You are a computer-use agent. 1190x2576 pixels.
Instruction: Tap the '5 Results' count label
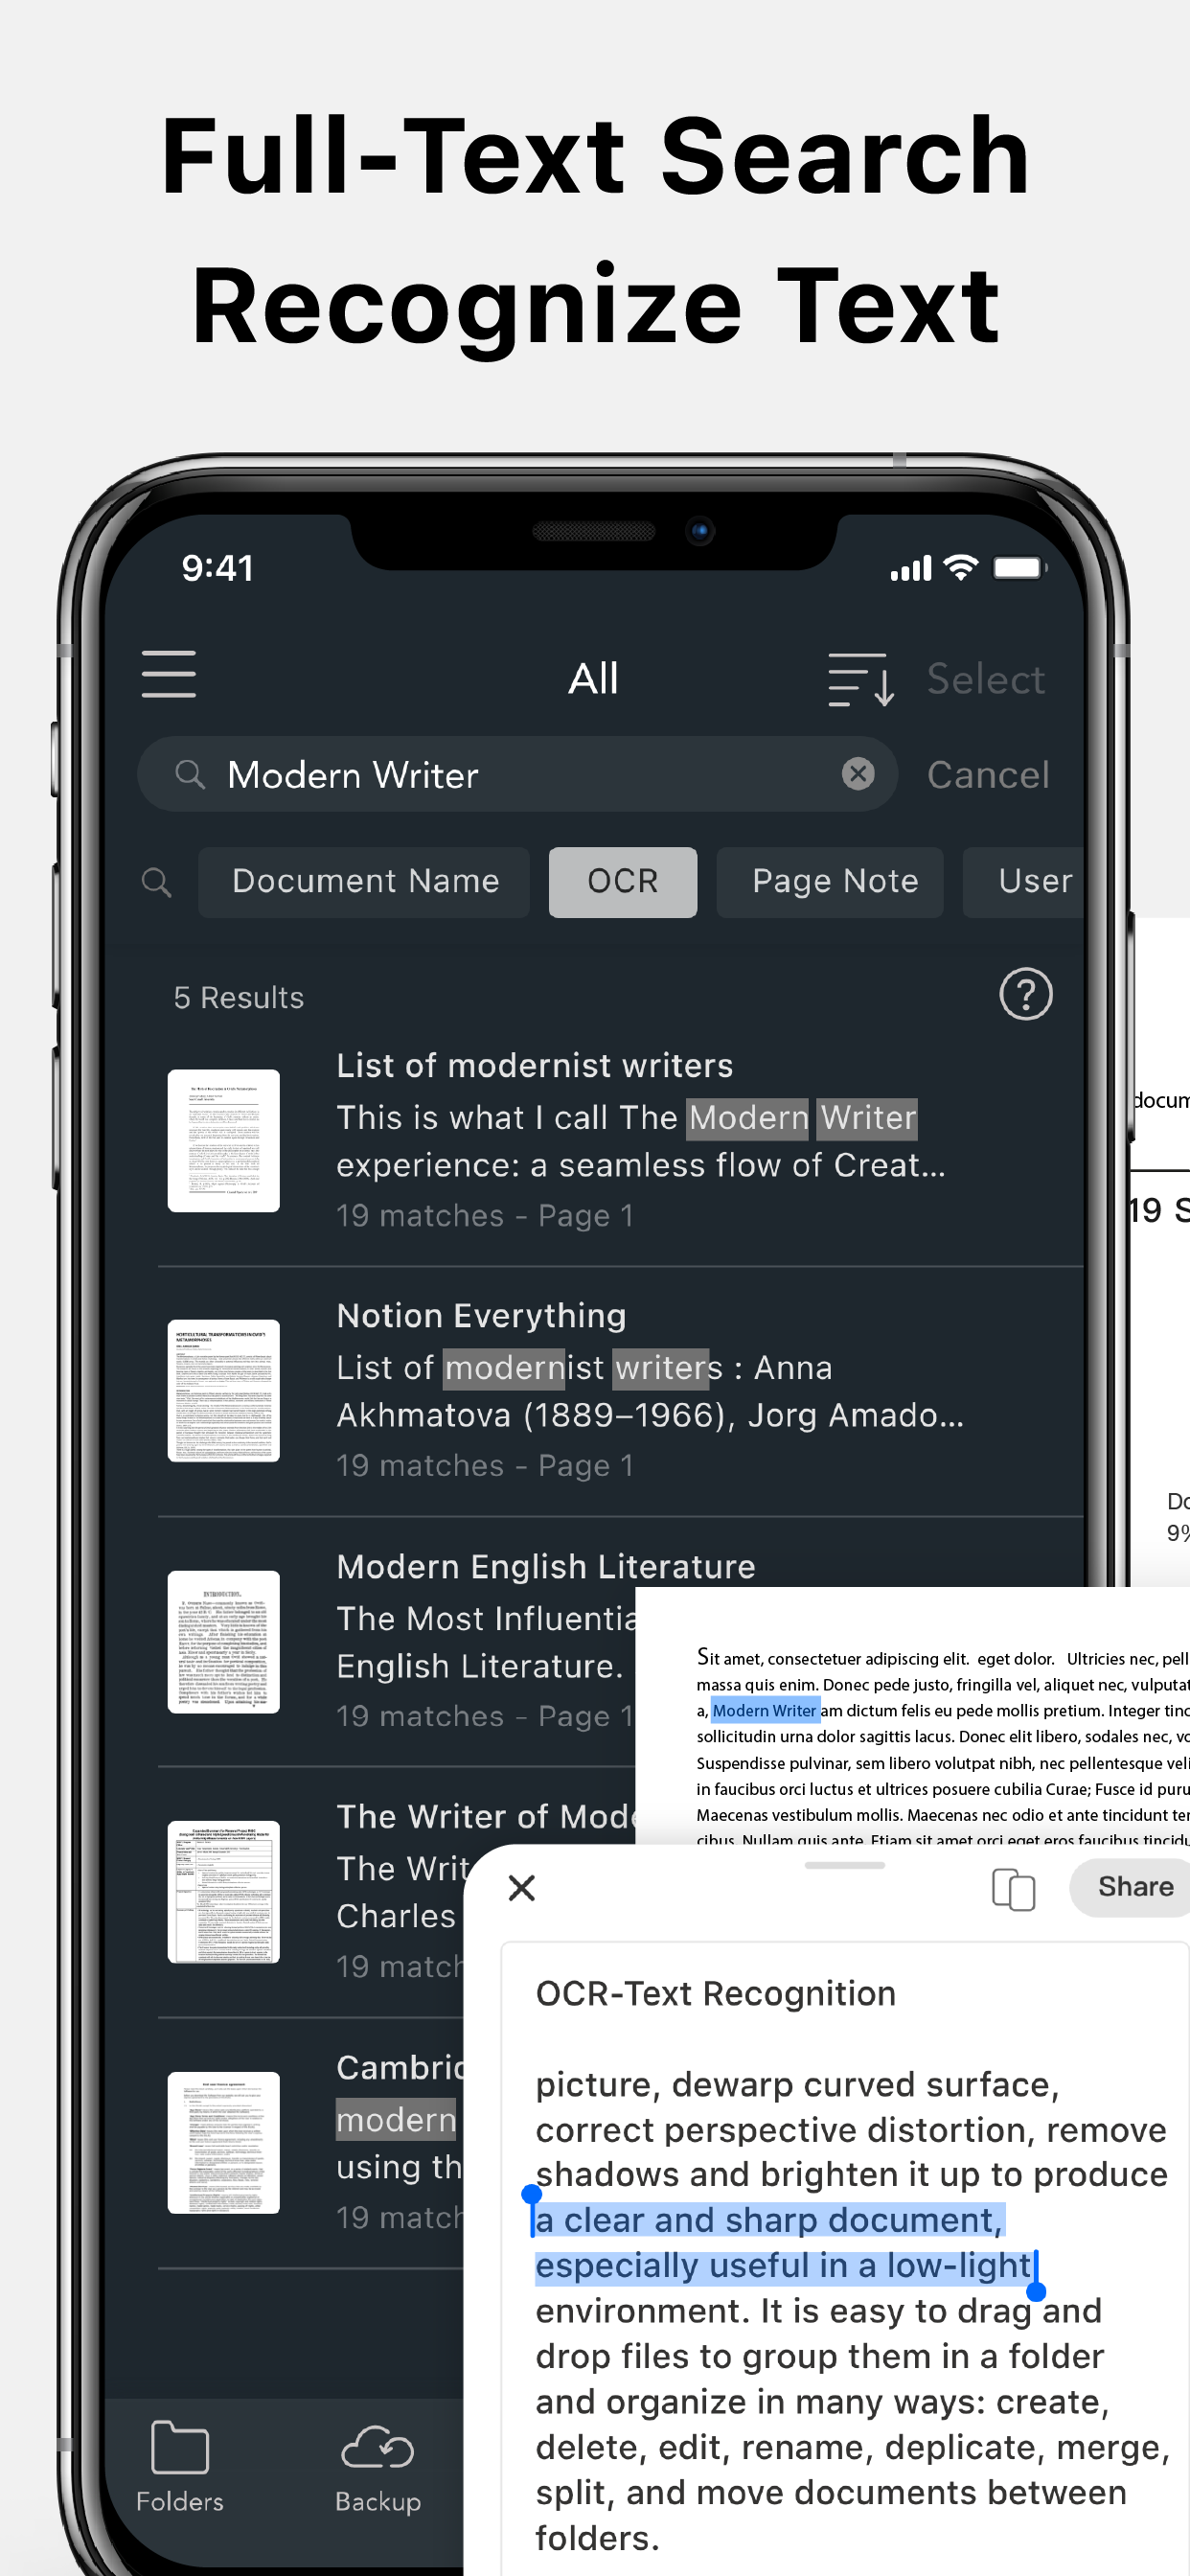239,998
